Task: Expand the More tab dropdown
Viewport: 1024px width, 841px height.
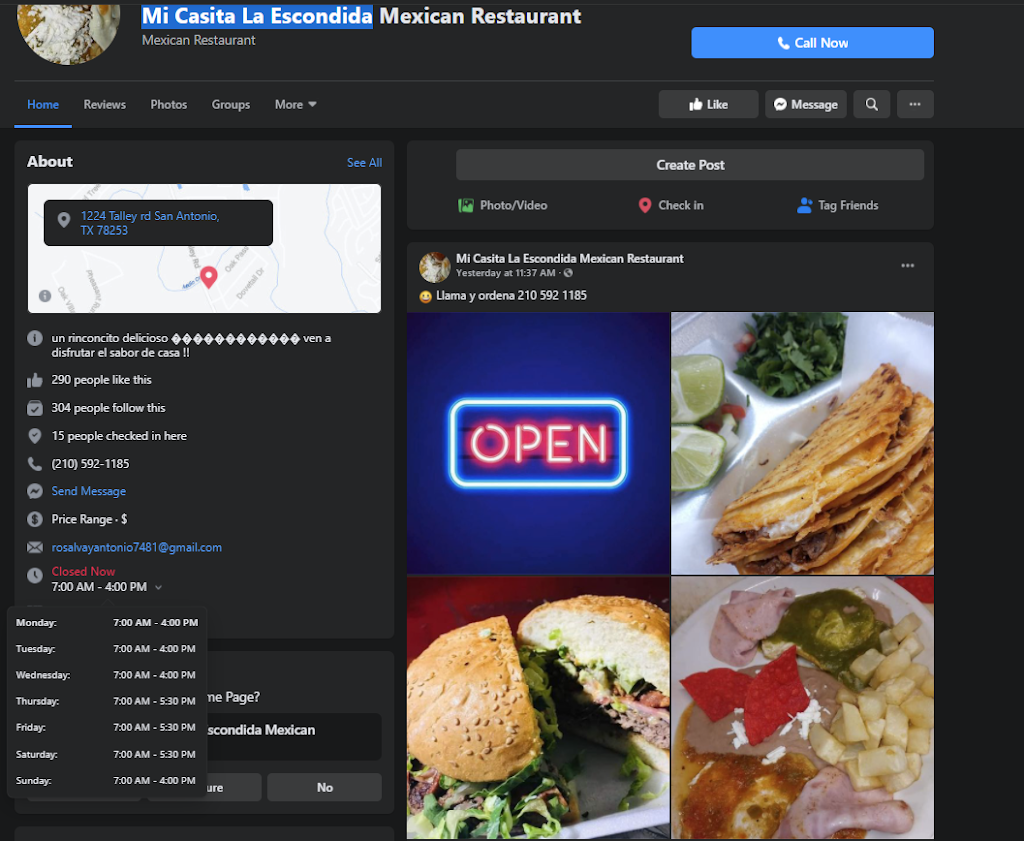Action: pyautogui.click(x=296, y=104)
